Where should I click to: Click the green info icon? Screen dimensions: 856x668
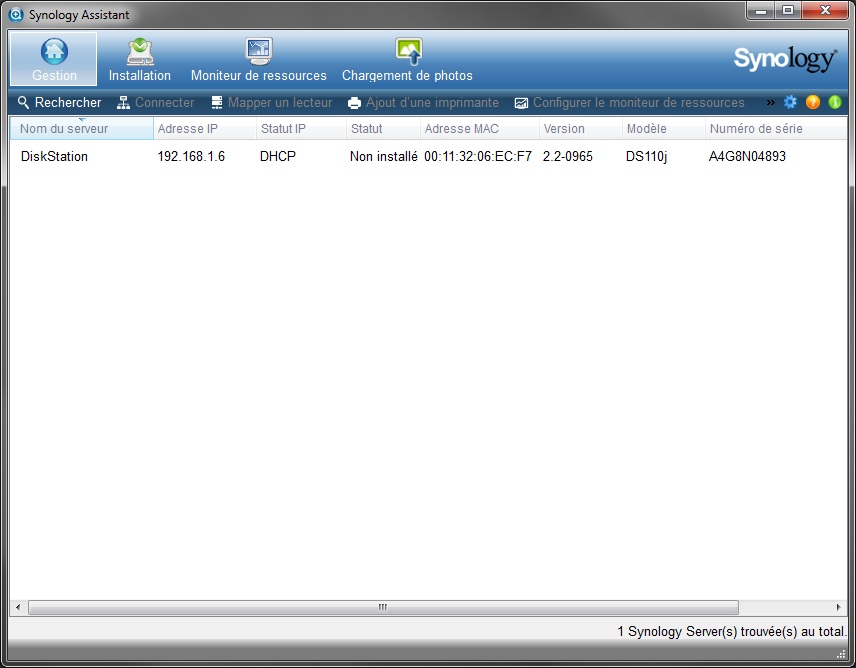pos(835,102)
